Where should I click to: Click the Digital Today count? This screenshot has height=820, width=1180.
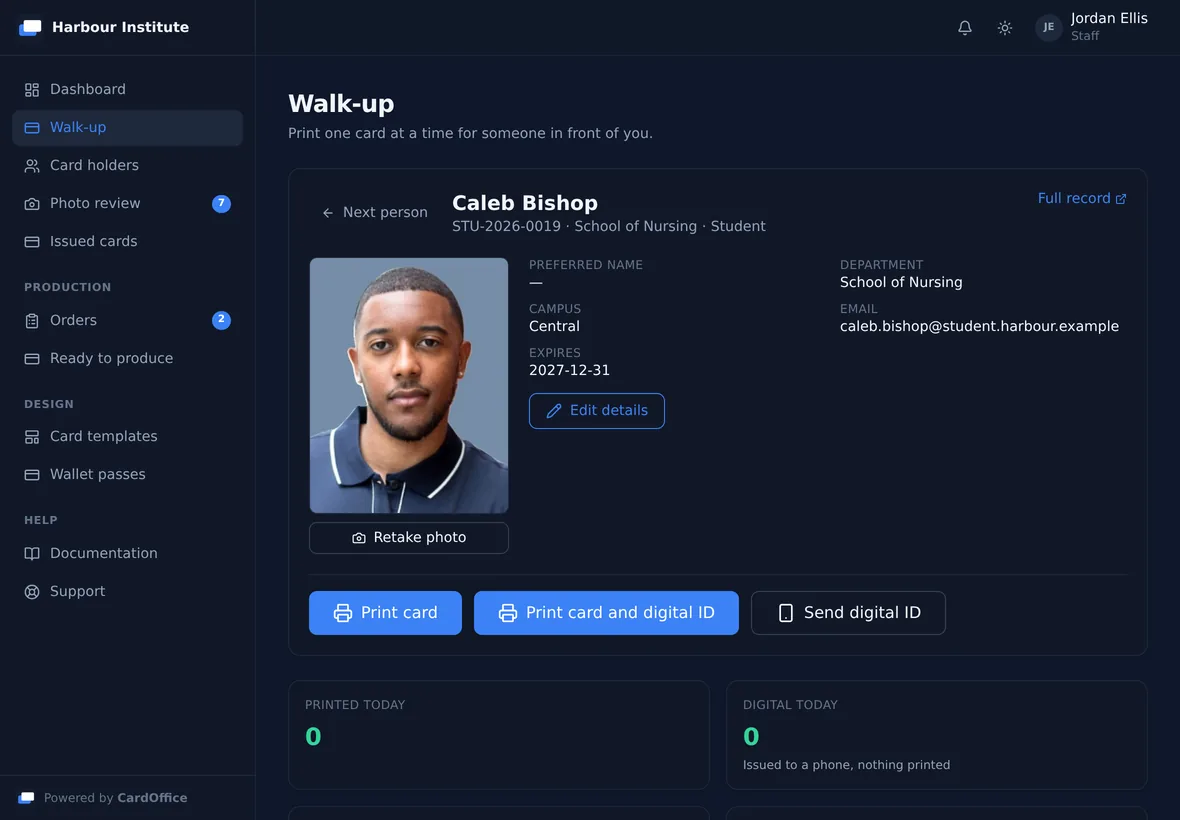[x=751, y=736]
